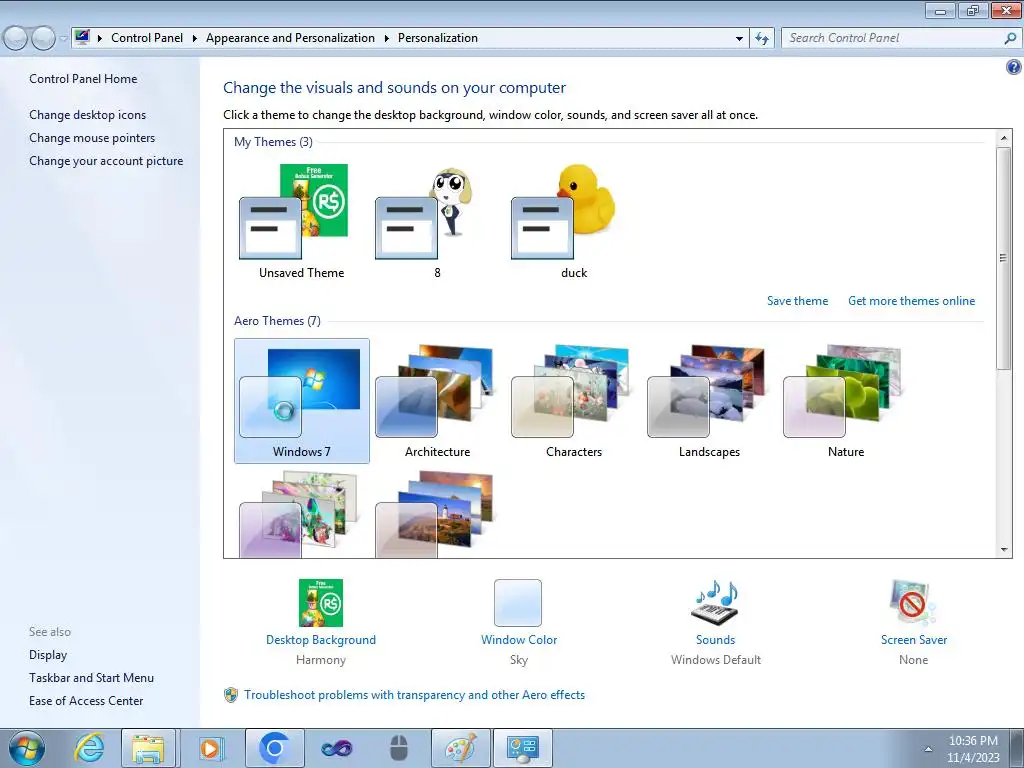The image size is (1024, 768).
Task: Click the My Themes (3) heading
Action: pyautogui.click(x=273, y=142)
